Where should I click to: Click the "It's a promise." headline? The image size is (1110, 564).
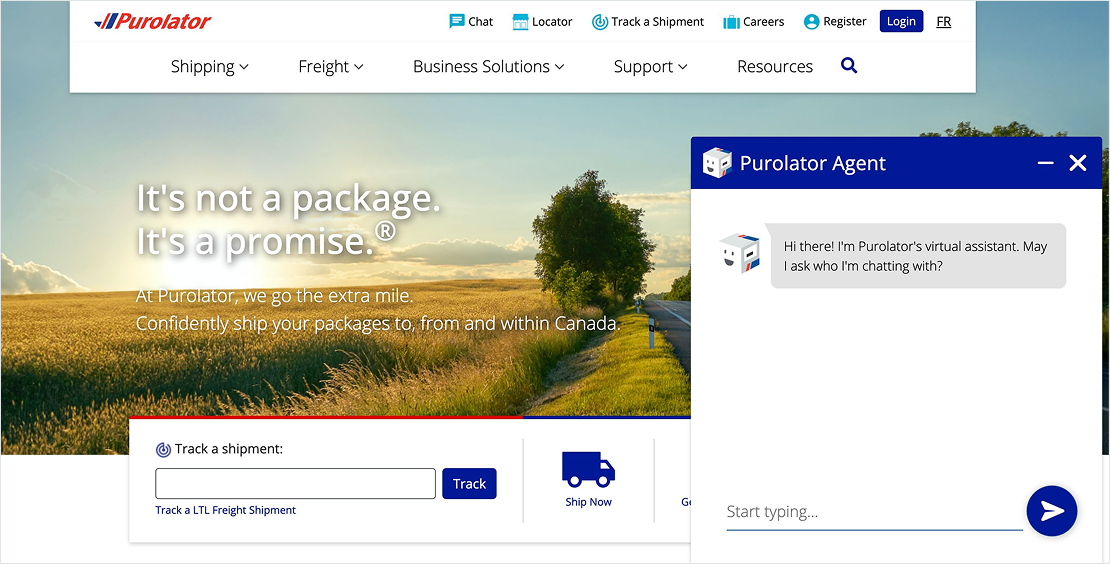(266, 241)
